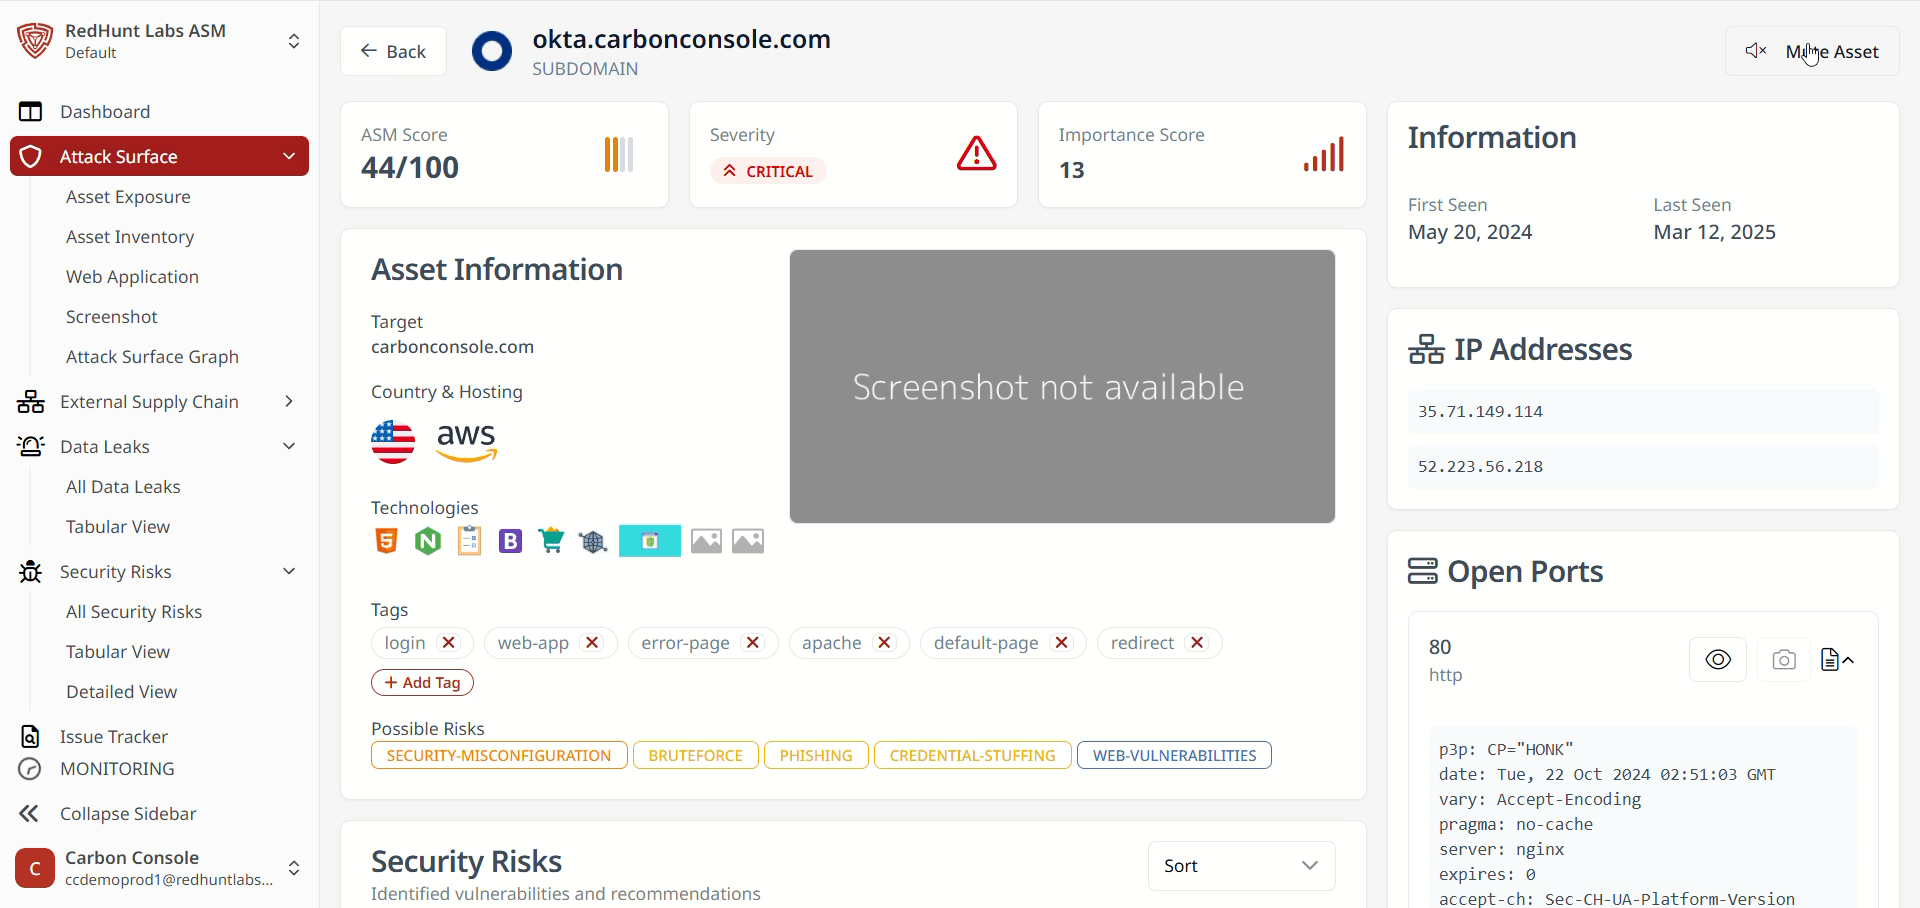Click the globe network technology icon

pyautogui.click(x=593, y=541)
